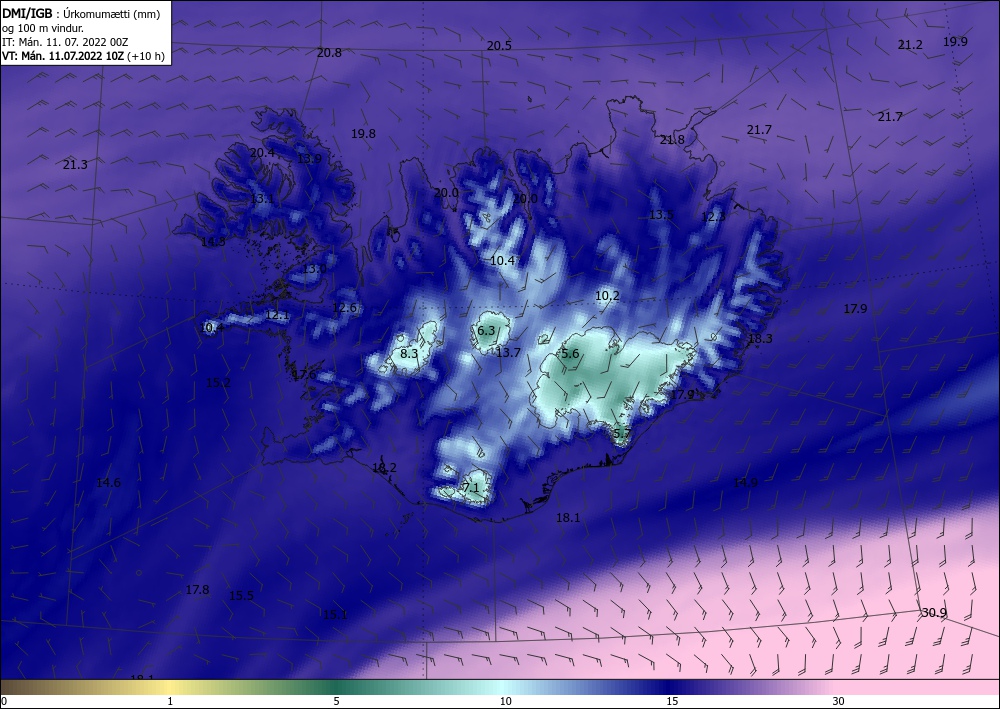The height and width of the screenshot is (709, 1000).
Task: Click the value 21.8 on the map
Action: tap(672, 140)
